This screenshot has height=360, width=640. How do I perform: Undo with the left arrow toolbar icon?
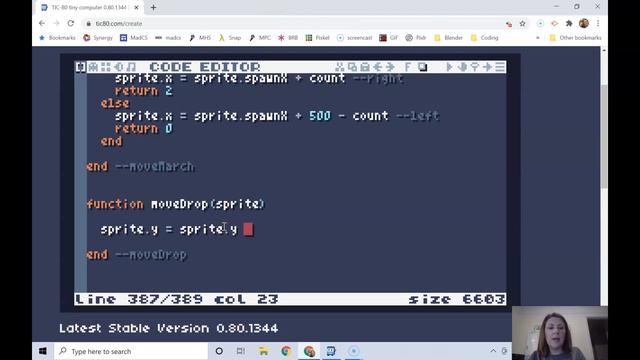378,67
